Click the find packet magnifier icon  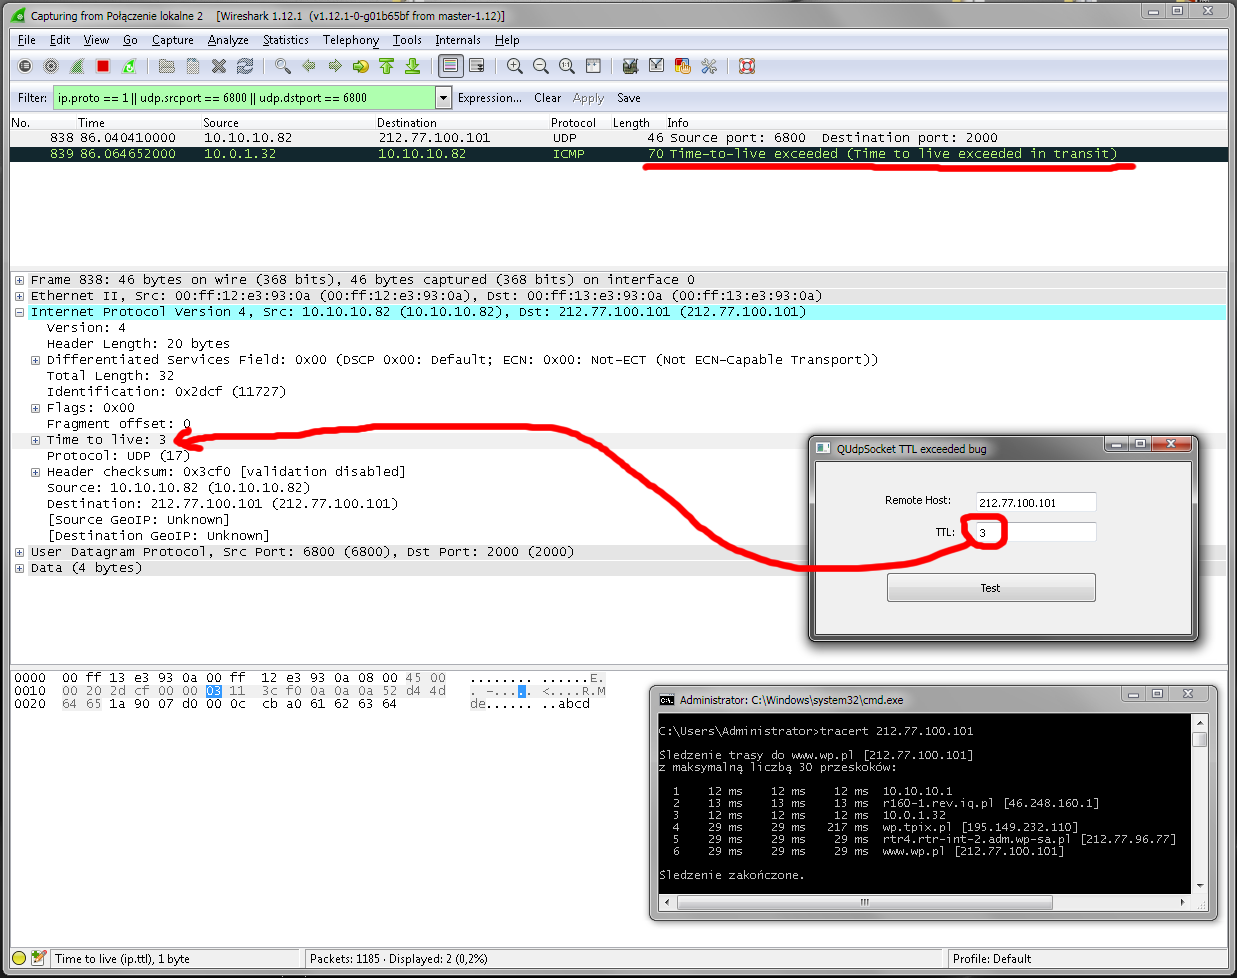[x=283, y=66]
